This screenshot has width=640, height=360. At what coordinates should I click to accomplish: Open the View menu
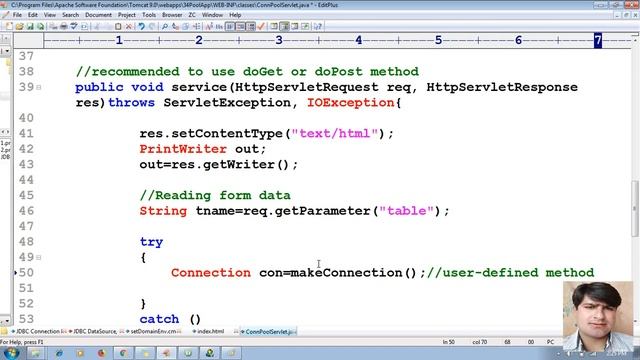49,15
